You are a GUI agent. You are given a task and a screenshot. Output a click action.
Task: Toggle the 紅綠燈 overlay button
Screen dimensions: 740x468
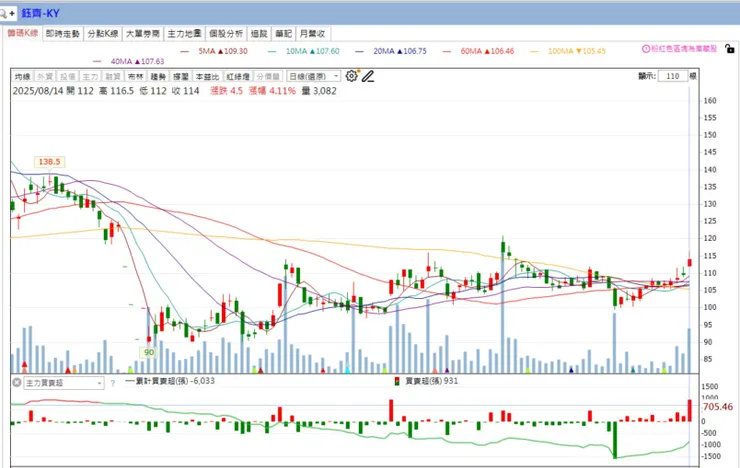pos(238,76)
